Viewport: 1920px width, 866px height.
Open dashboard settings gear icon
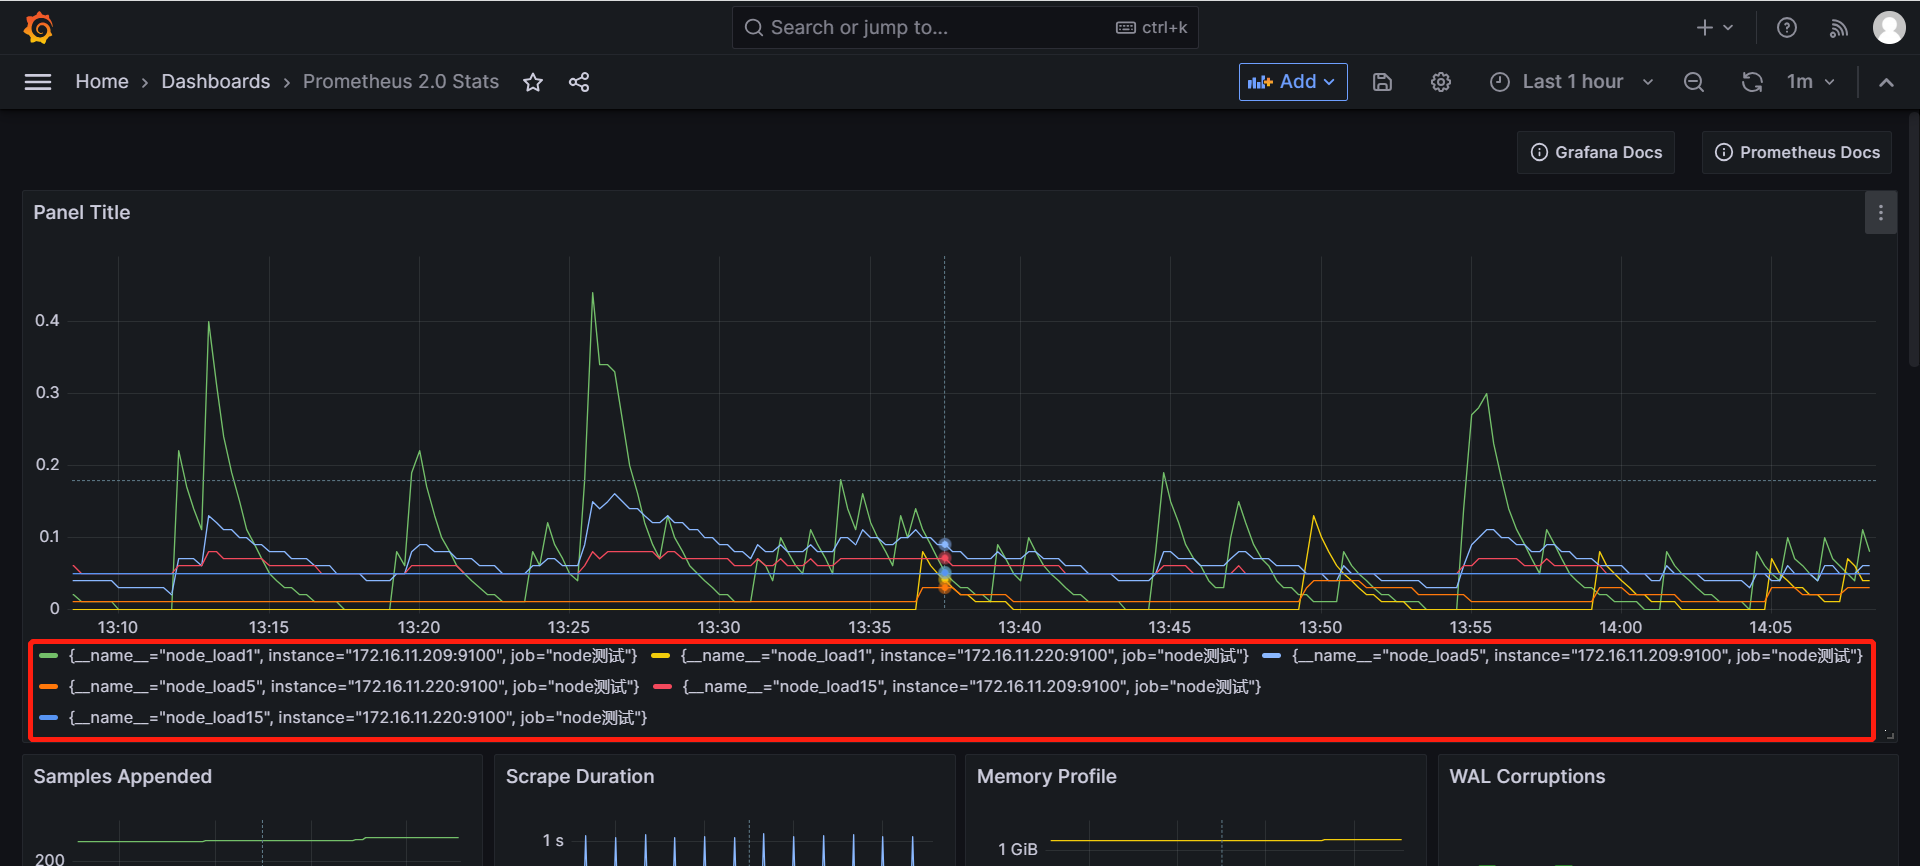1440,82
